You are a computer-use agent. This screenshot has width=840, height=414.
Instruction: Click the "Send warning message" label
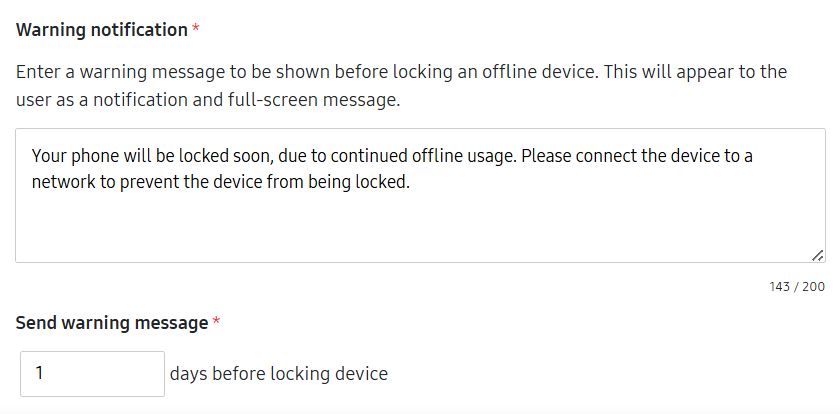pos(112,323)
